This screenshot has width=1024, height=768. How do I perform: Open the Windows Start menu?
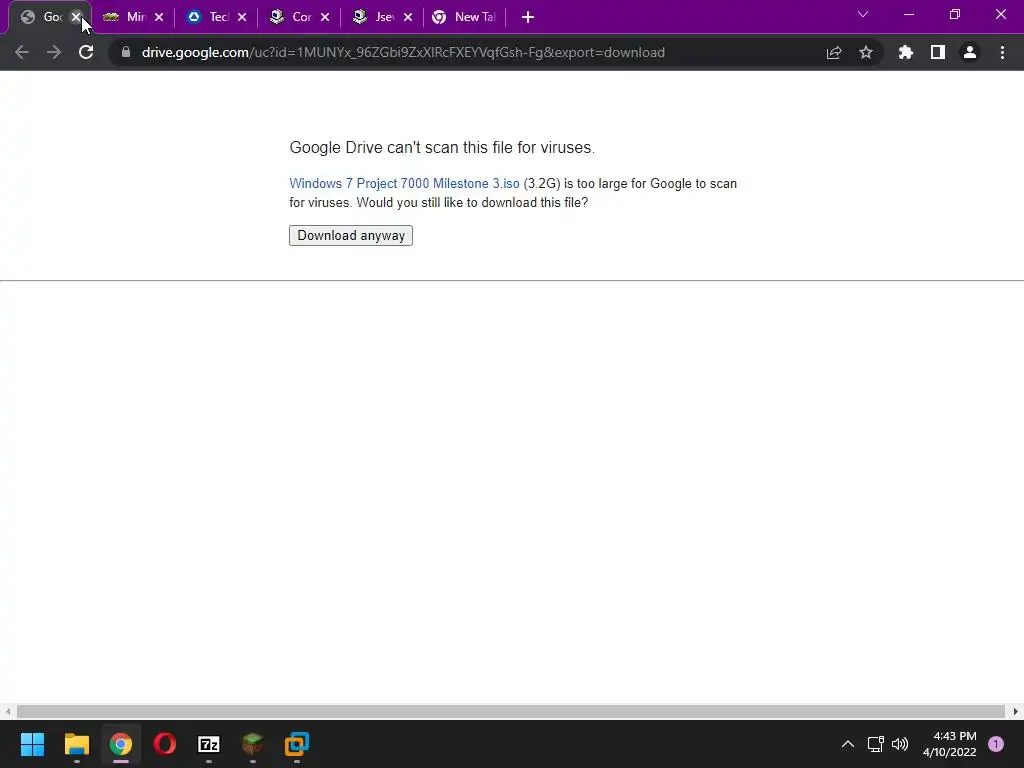(33, 744)
